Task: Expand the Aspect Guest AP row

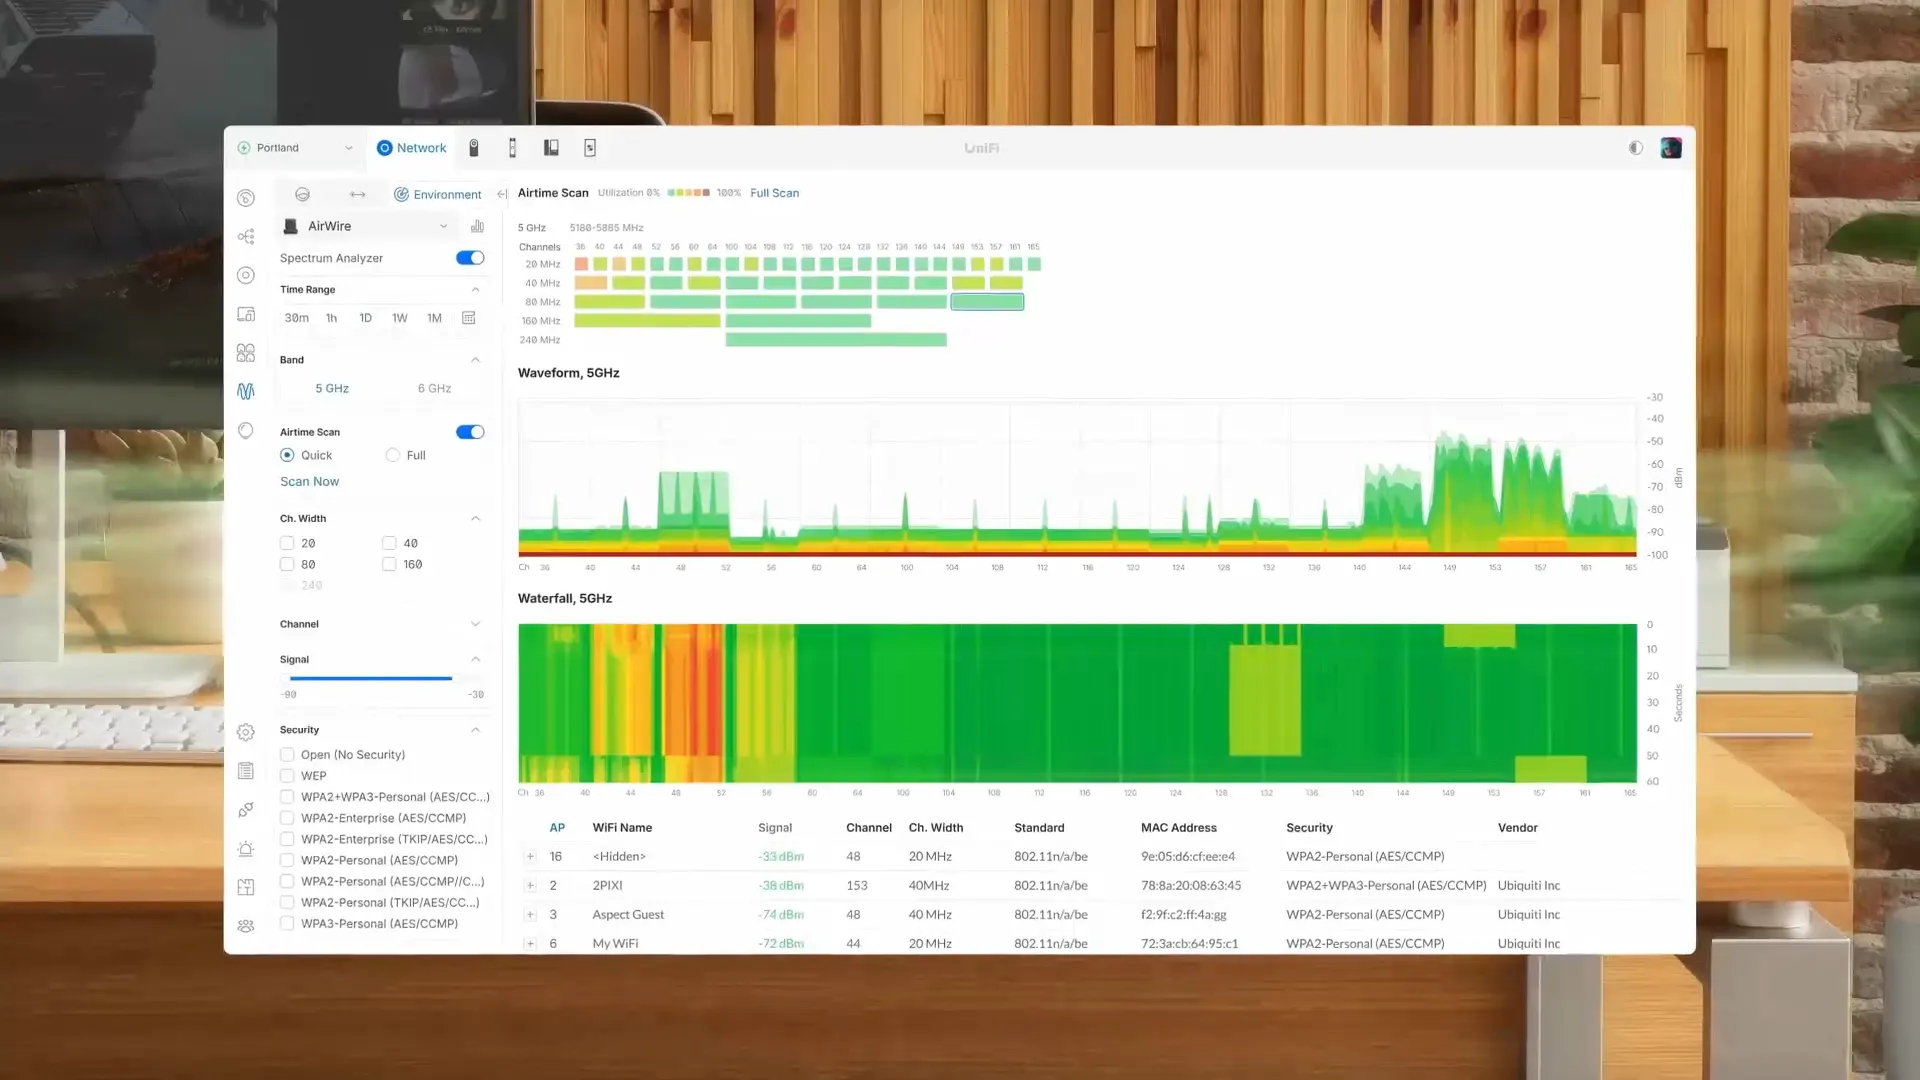Action: [530, 915]
